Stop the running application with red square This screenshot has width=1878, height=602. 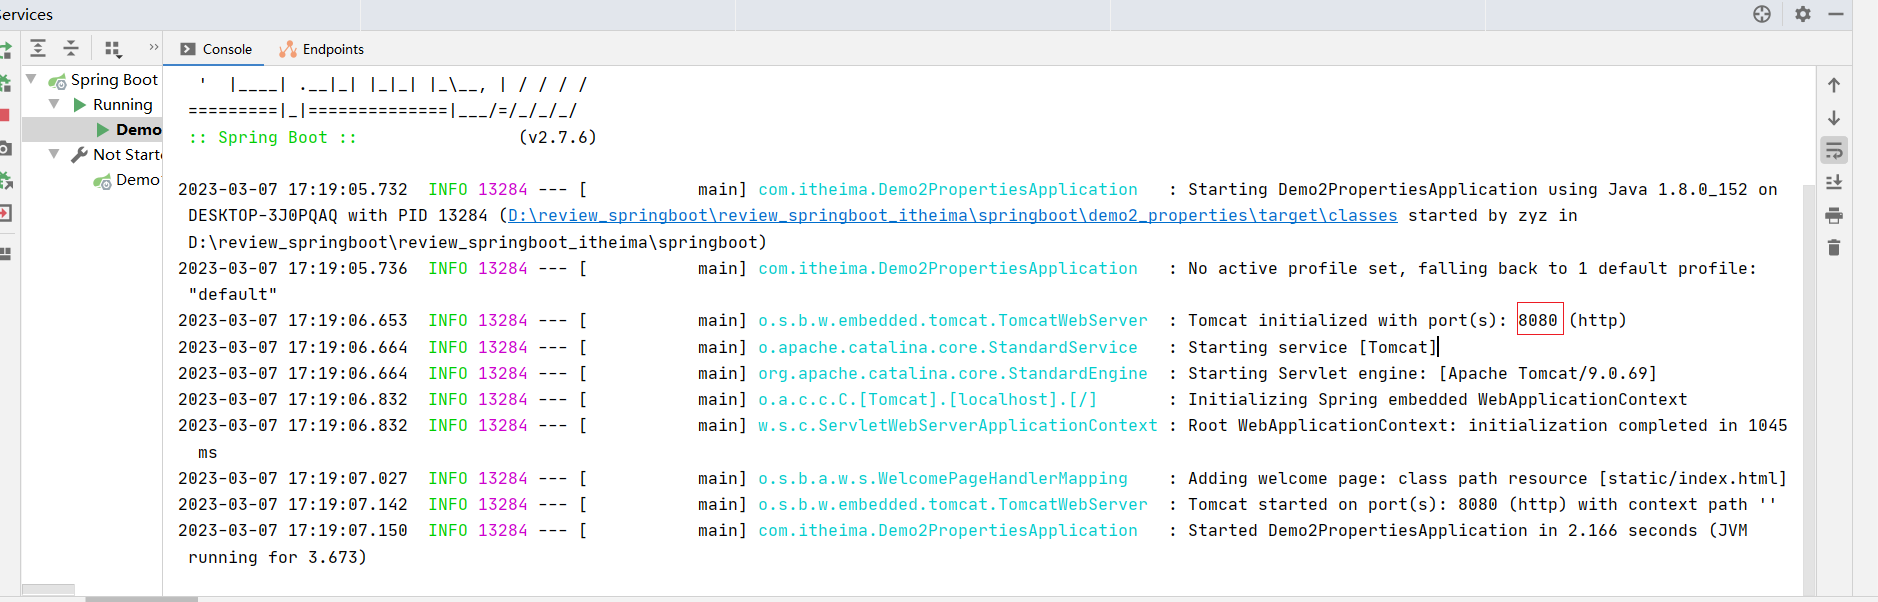click(x=4, y=115)
